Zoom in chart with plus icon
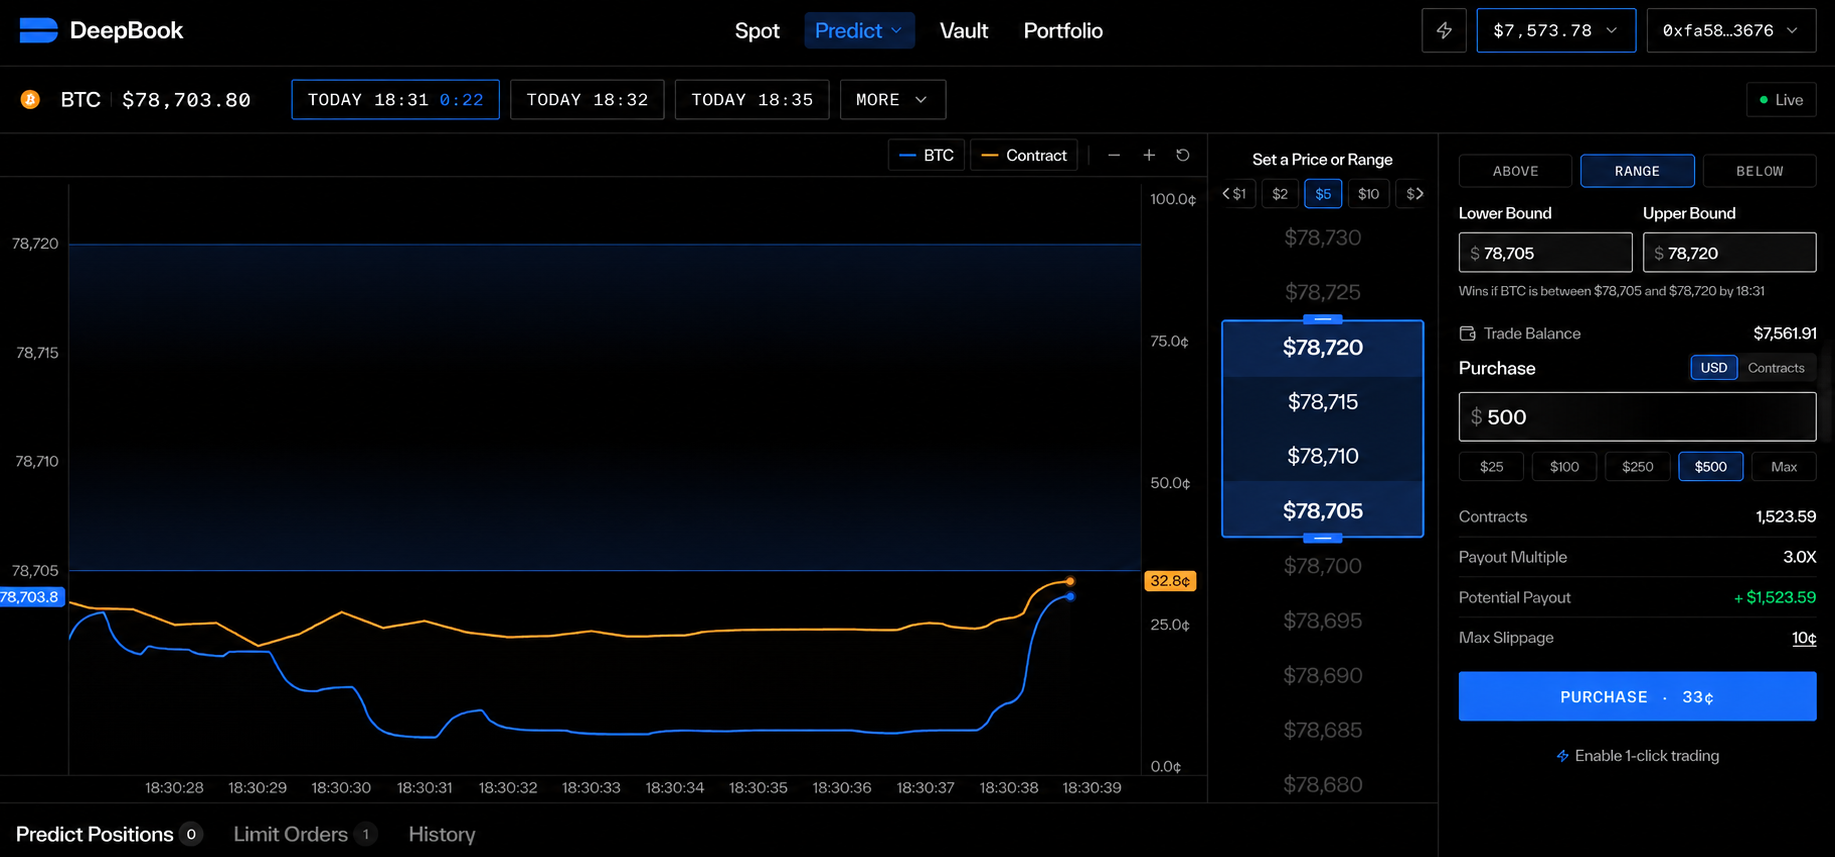 [x=1149, y=156]
